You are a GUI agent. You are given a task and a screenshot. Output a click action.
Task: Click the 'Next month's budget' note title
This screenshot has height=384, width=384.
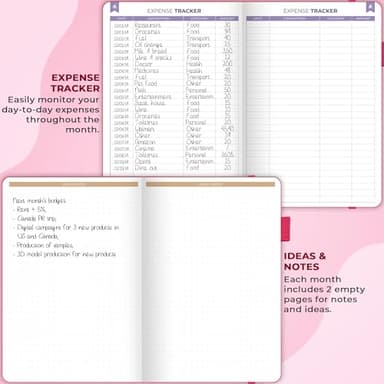tap(39, 201)
